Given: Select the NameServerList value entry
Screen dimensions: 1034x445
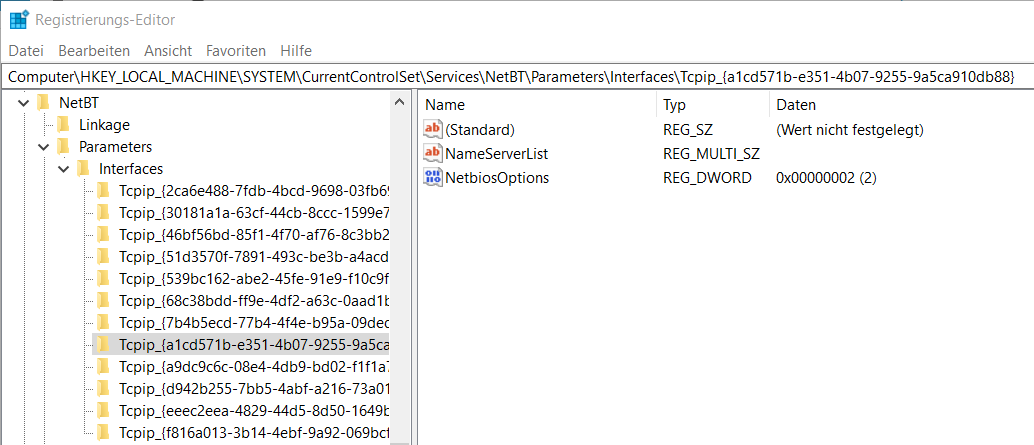Looking at the screenshot, I should [x=497, y=154].
